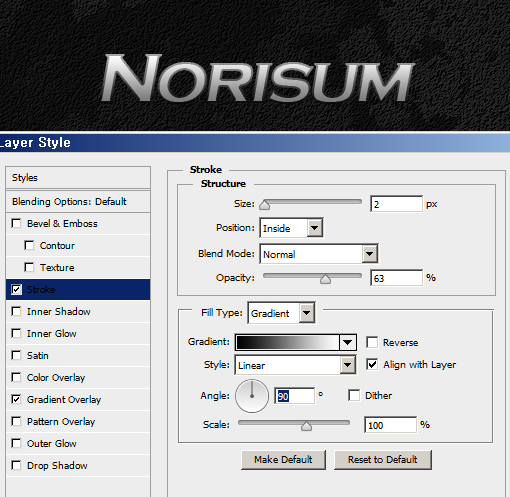This screenshot has height=497, width=510.
Task: Open the gradient Style dropdown showing Linear
Action: [x=295, y=365]
